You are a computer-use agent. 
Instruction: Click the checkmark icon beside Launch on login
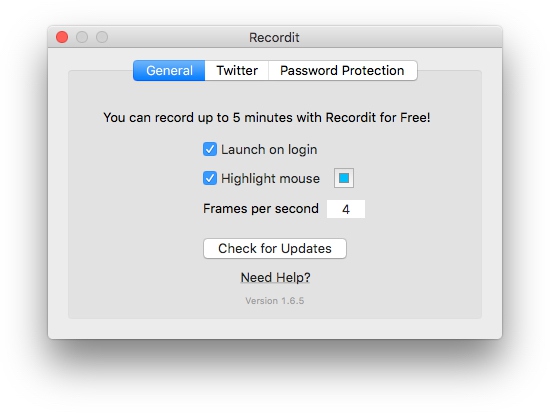tap(210, 149)
